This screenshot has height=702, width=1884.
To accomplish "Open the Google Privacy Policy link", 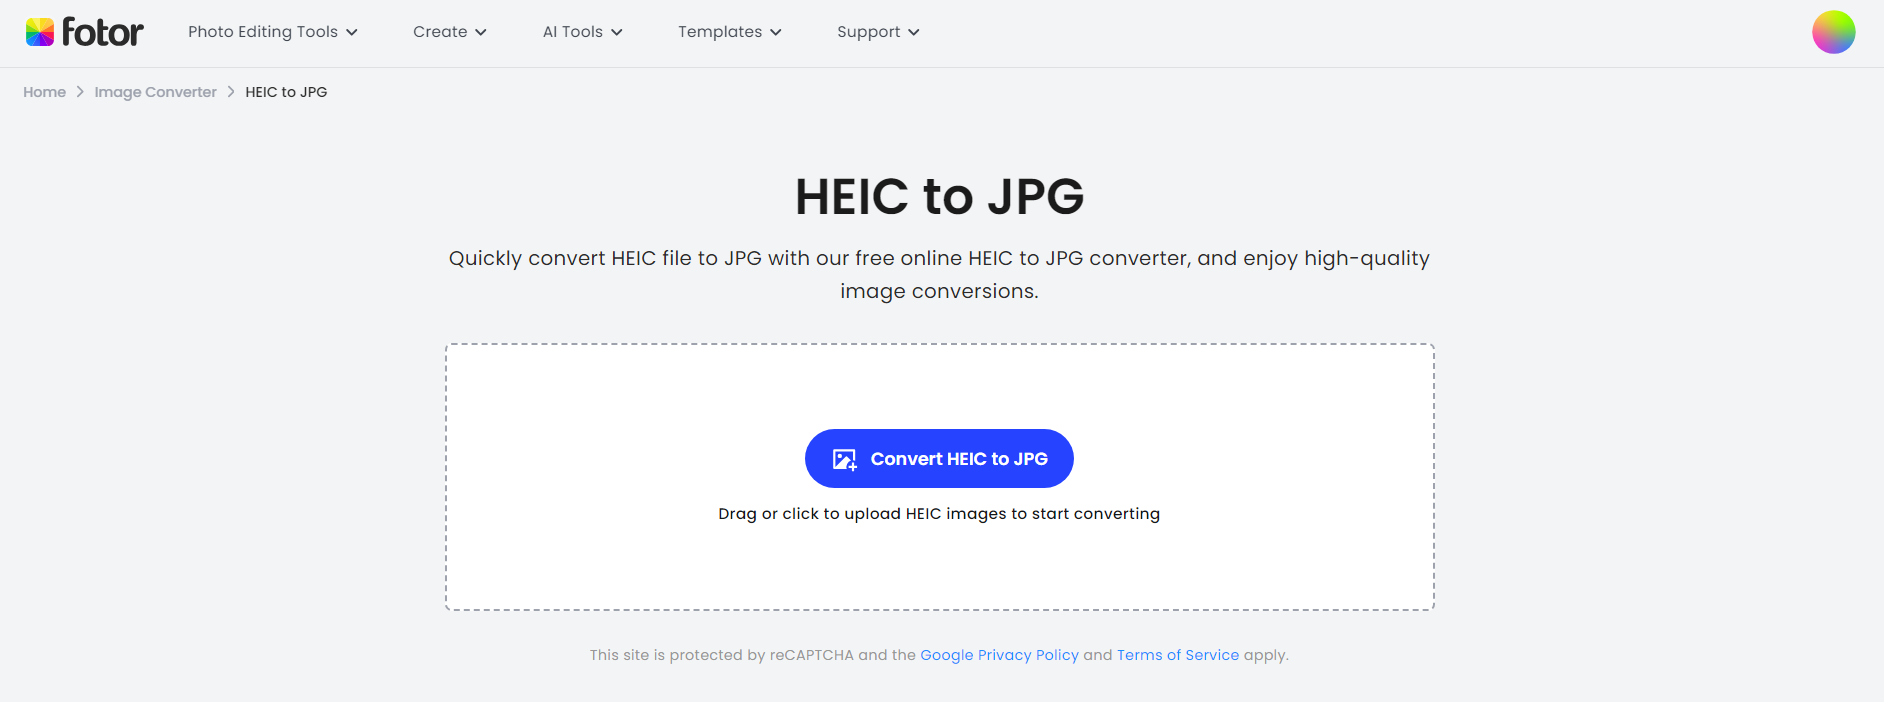I will [x=1000, y=655].
